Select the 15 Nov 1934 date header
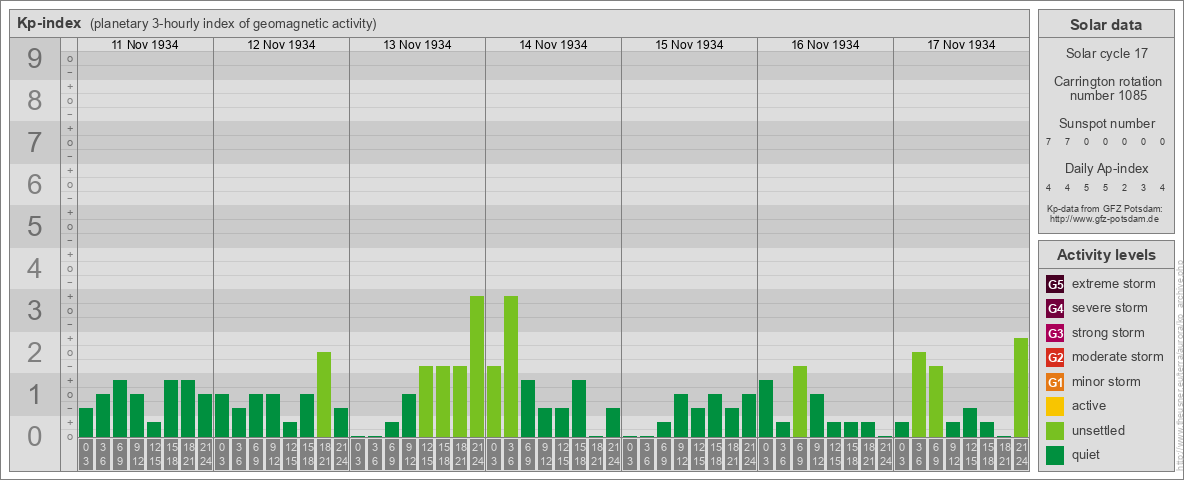The height and width of the screenshot is (480, 1184). coord(689,45)
